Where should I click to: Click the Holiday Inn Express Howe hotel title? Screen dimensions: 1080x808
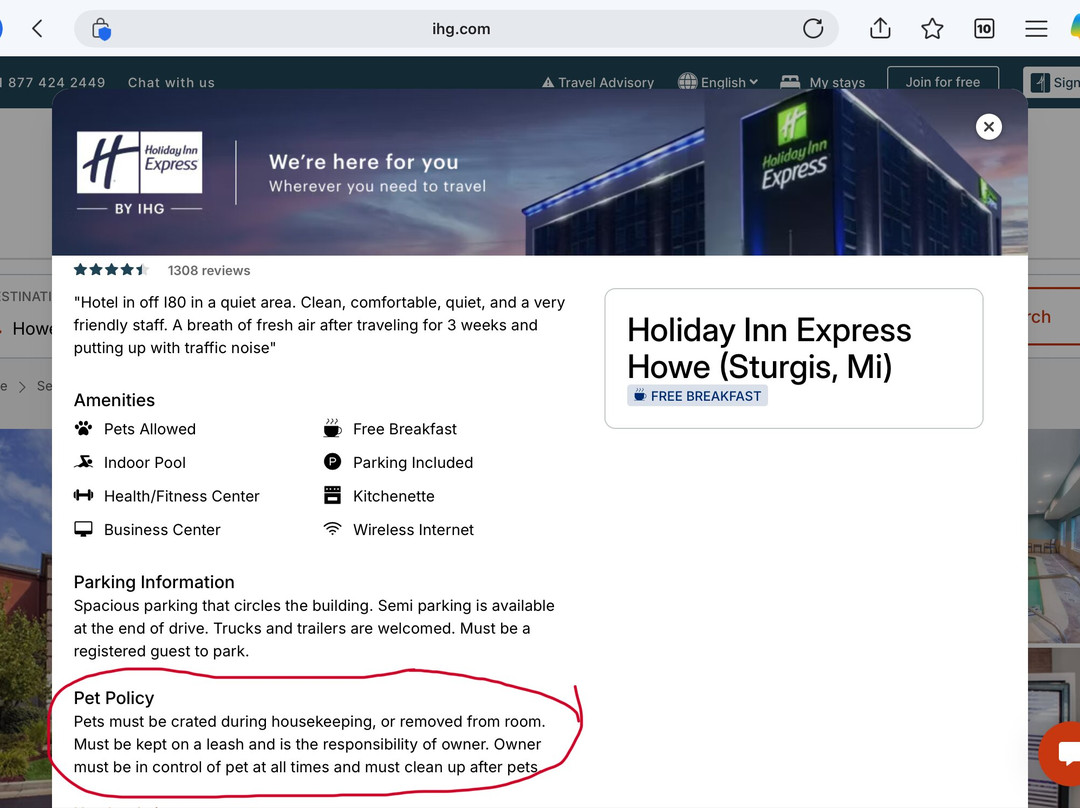[x=769, y=348]
